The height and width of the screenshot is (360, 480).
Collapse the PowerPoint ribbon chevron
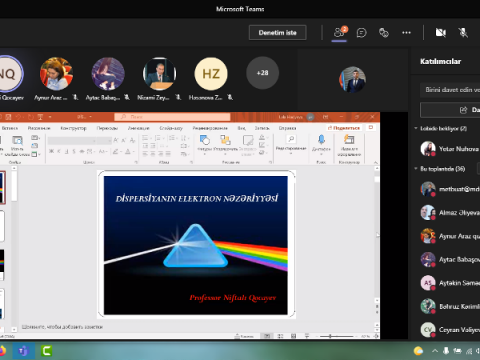(x=375, y=162)
